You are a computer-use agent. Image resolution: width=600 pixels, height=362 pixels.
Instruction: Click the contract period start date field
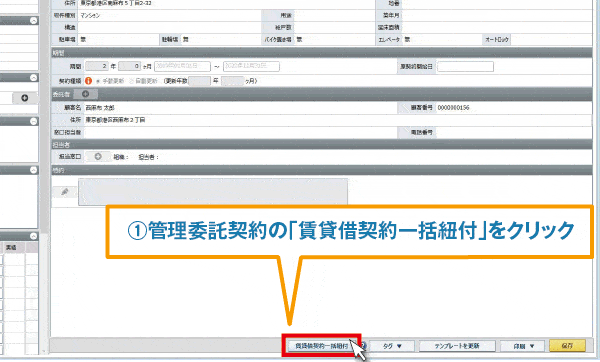point(182,66)
